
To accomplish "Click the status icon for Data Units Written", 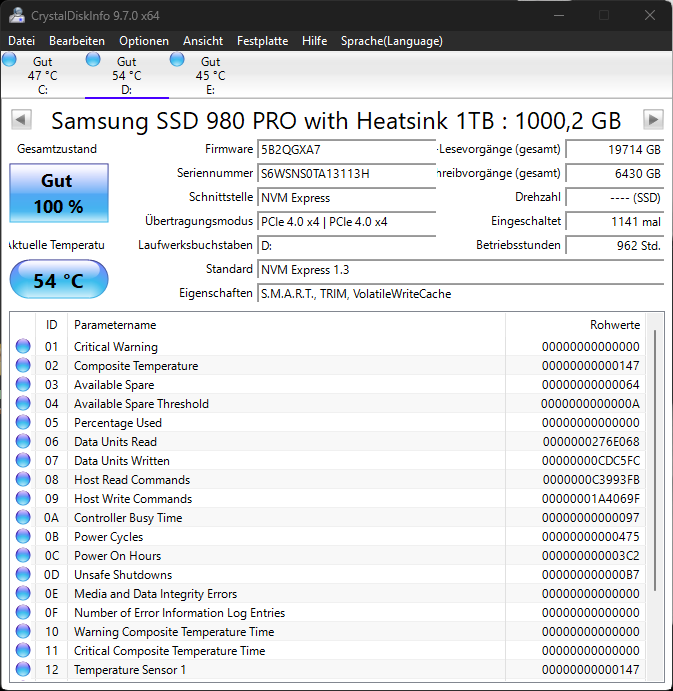I will coord(23,461).
